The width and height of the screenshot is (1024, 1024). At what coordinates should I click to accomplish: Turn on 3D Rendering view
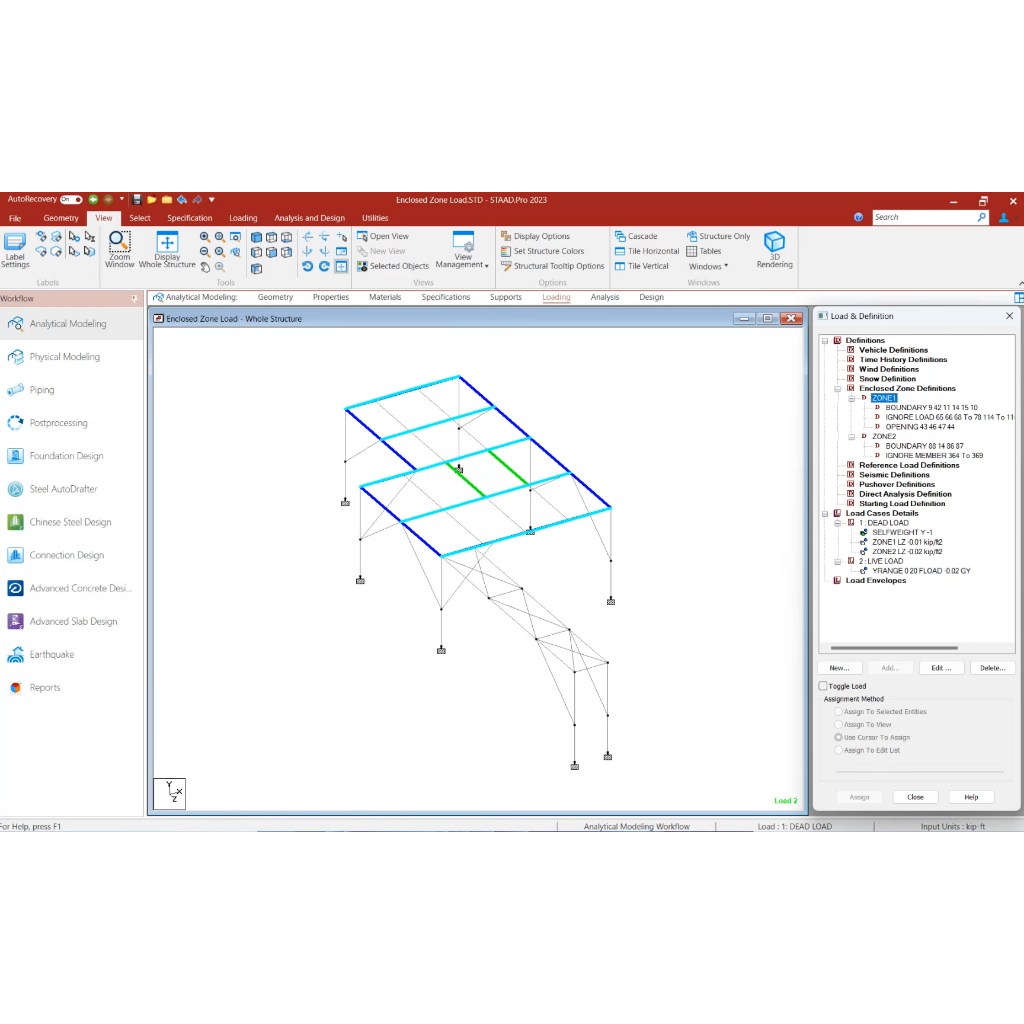[774, 249]
